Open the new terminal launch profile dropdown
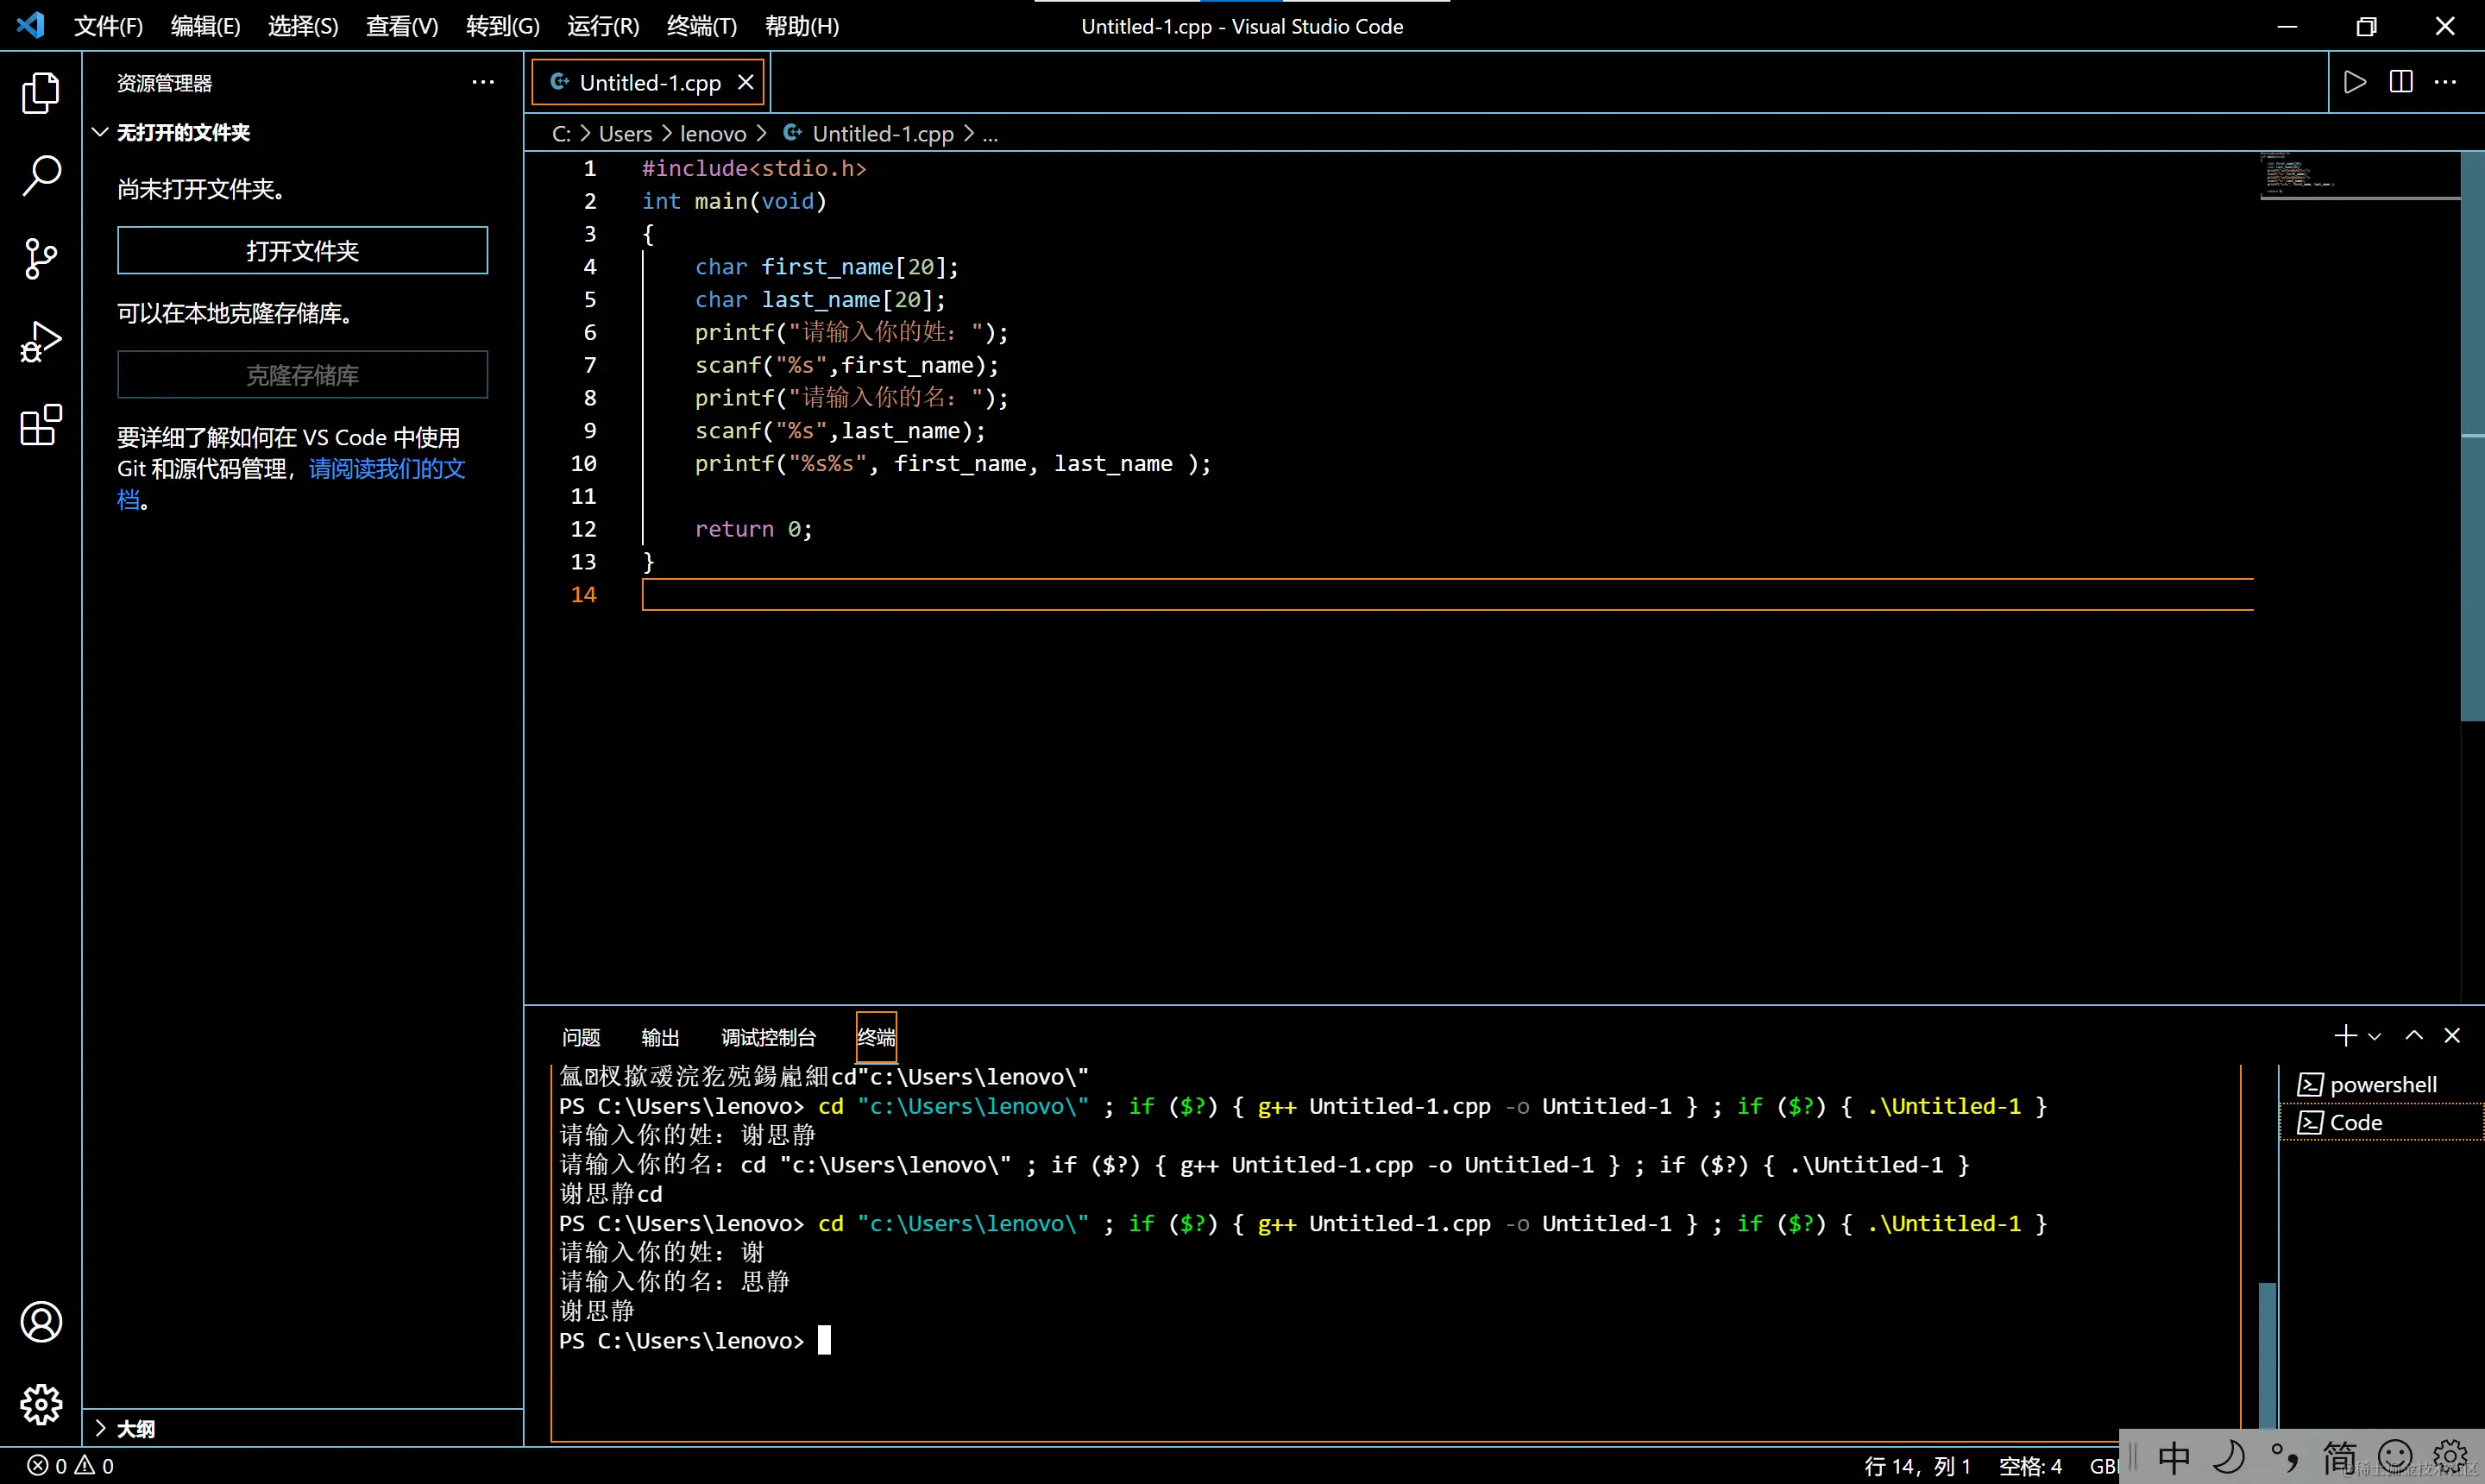 click(x=2375, y=1036)
